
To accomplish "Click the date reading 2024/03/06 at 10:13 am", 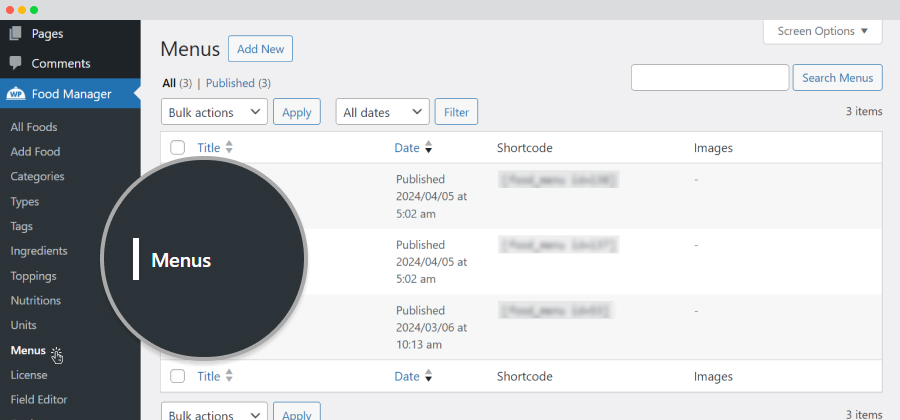I will click(x=432, y=336).
